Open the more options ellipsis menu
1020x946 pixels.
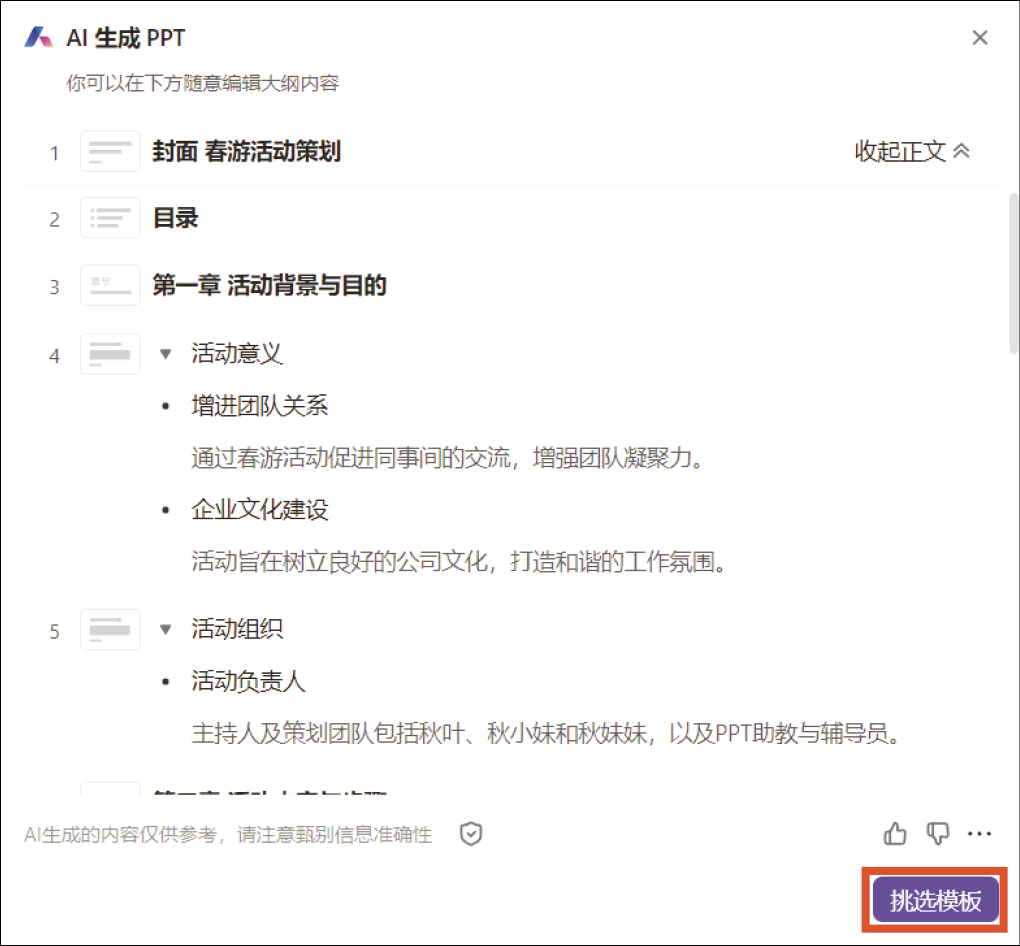click(980, 833)
